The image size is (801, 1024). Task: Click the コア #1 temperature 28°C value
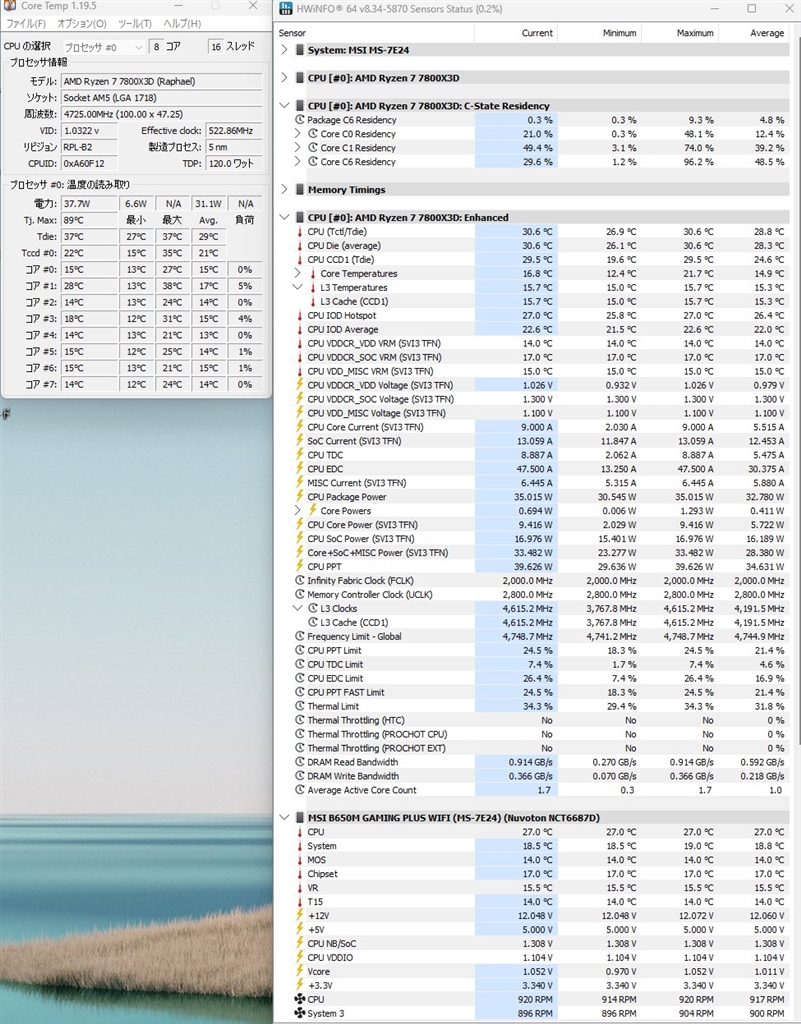point(89,286)
